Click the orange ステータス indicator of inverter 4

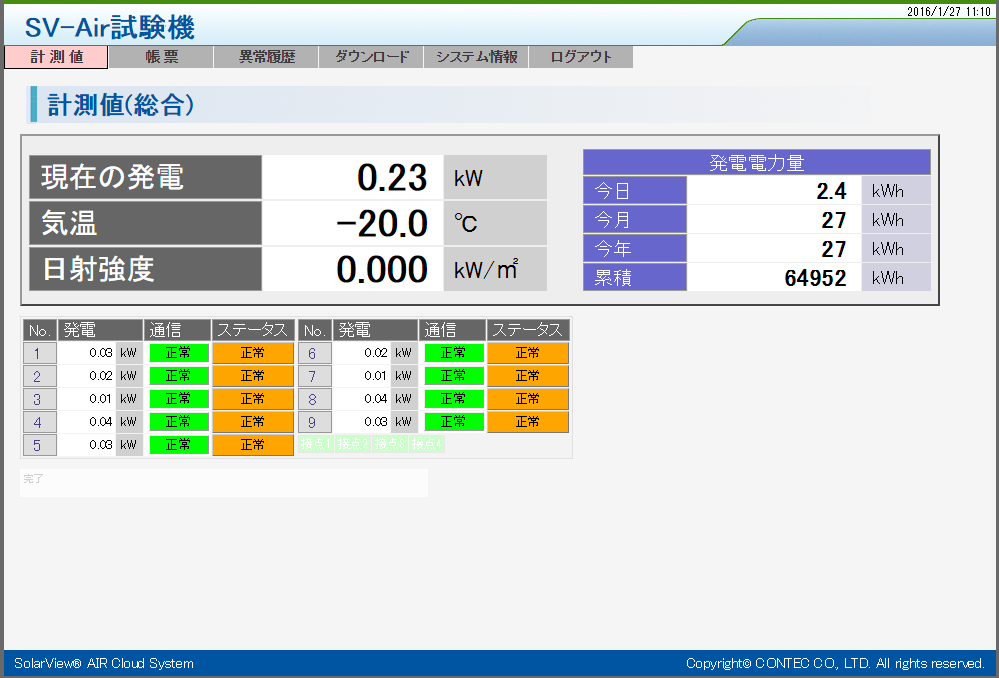coord(253,422)
